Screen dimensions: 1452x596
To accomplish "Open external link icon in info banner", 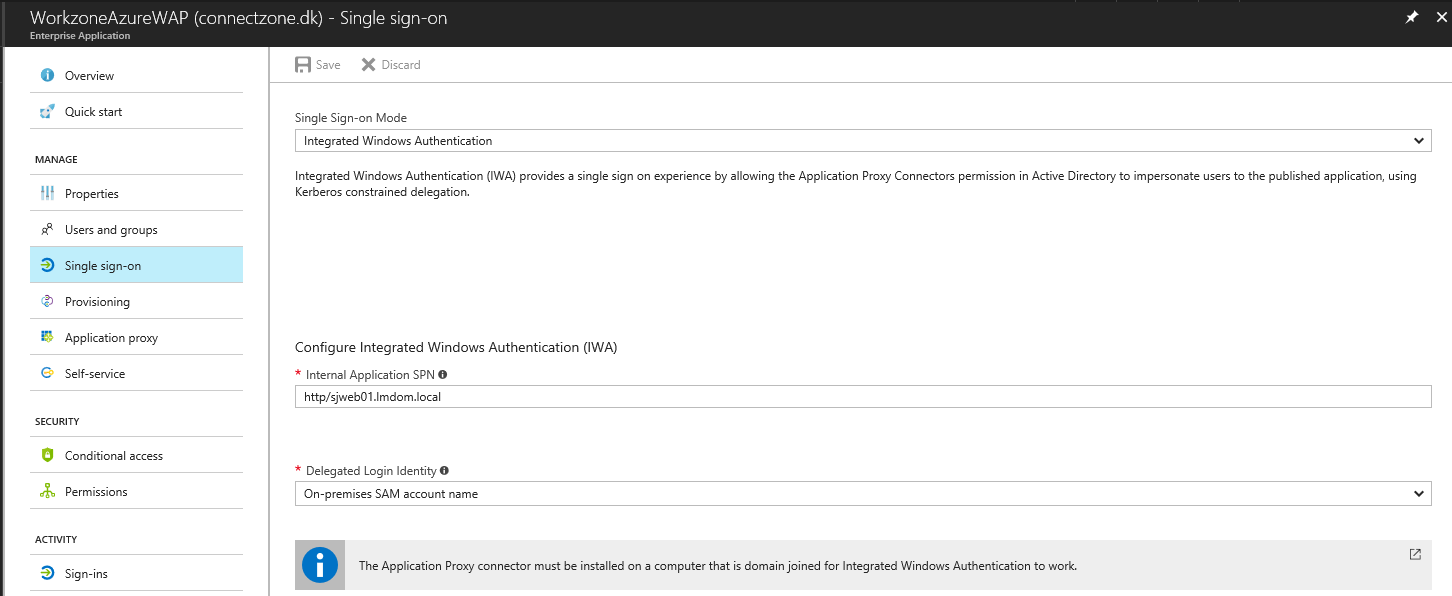I will pos(1415,554).
